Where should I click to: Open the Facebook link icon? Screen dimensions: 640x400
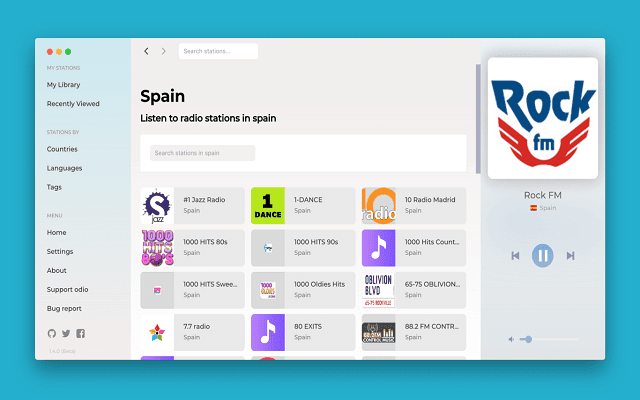(80, 333)
